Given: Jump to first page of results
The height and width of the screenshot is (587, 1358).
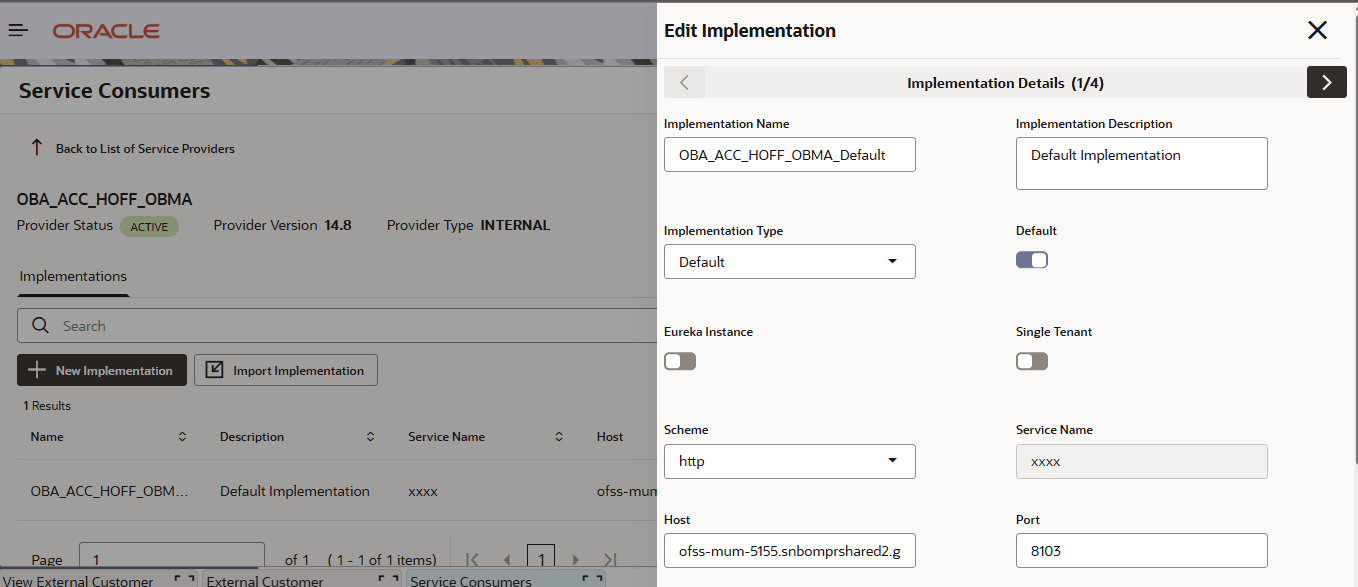Looking at the screenshot, I should pyautogui.click(x=473, y=560).
